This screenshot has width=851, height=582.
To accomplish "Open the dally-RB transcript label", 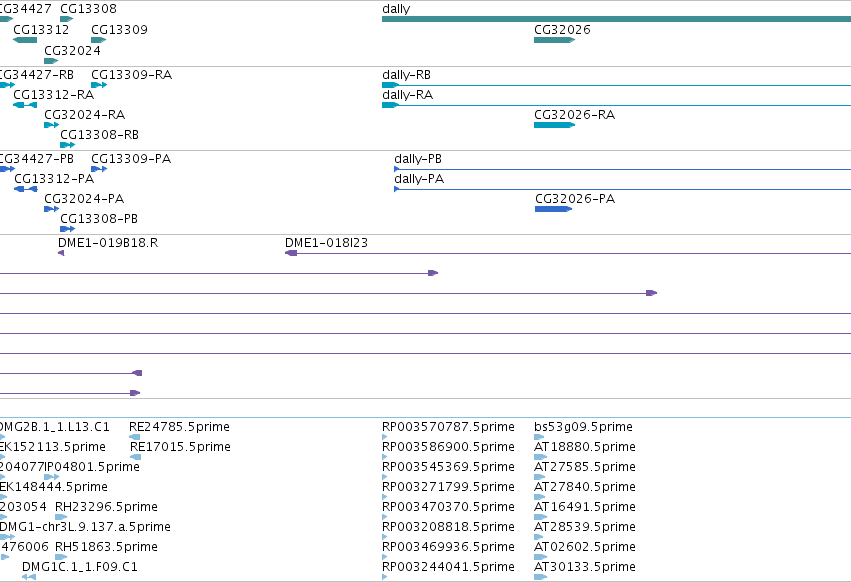I will (407, 75).
